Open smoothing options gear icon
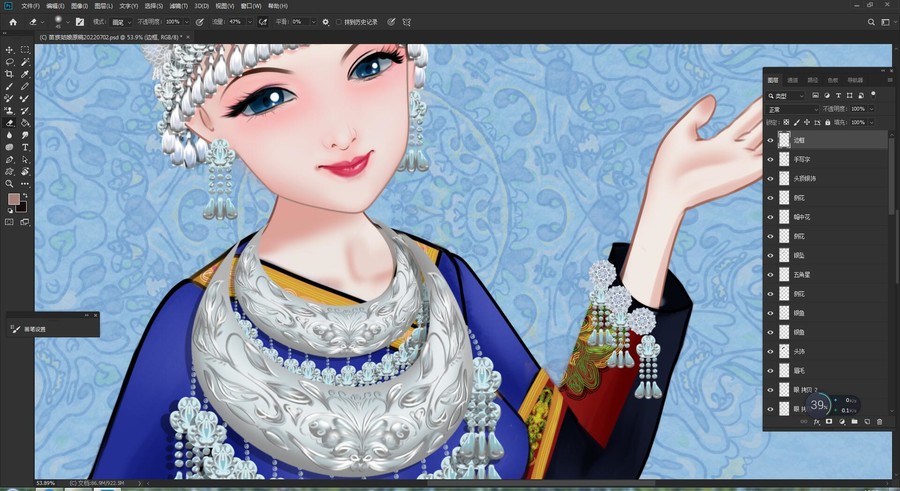Screen dimensions: 900x491 click(x=325, y=22)
